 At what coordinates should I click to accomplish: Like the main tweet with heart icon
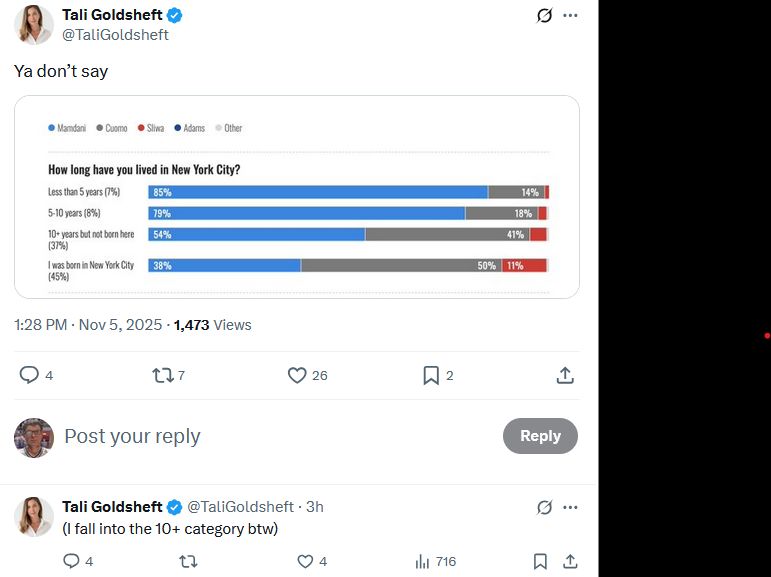click(x=297, y=375)
